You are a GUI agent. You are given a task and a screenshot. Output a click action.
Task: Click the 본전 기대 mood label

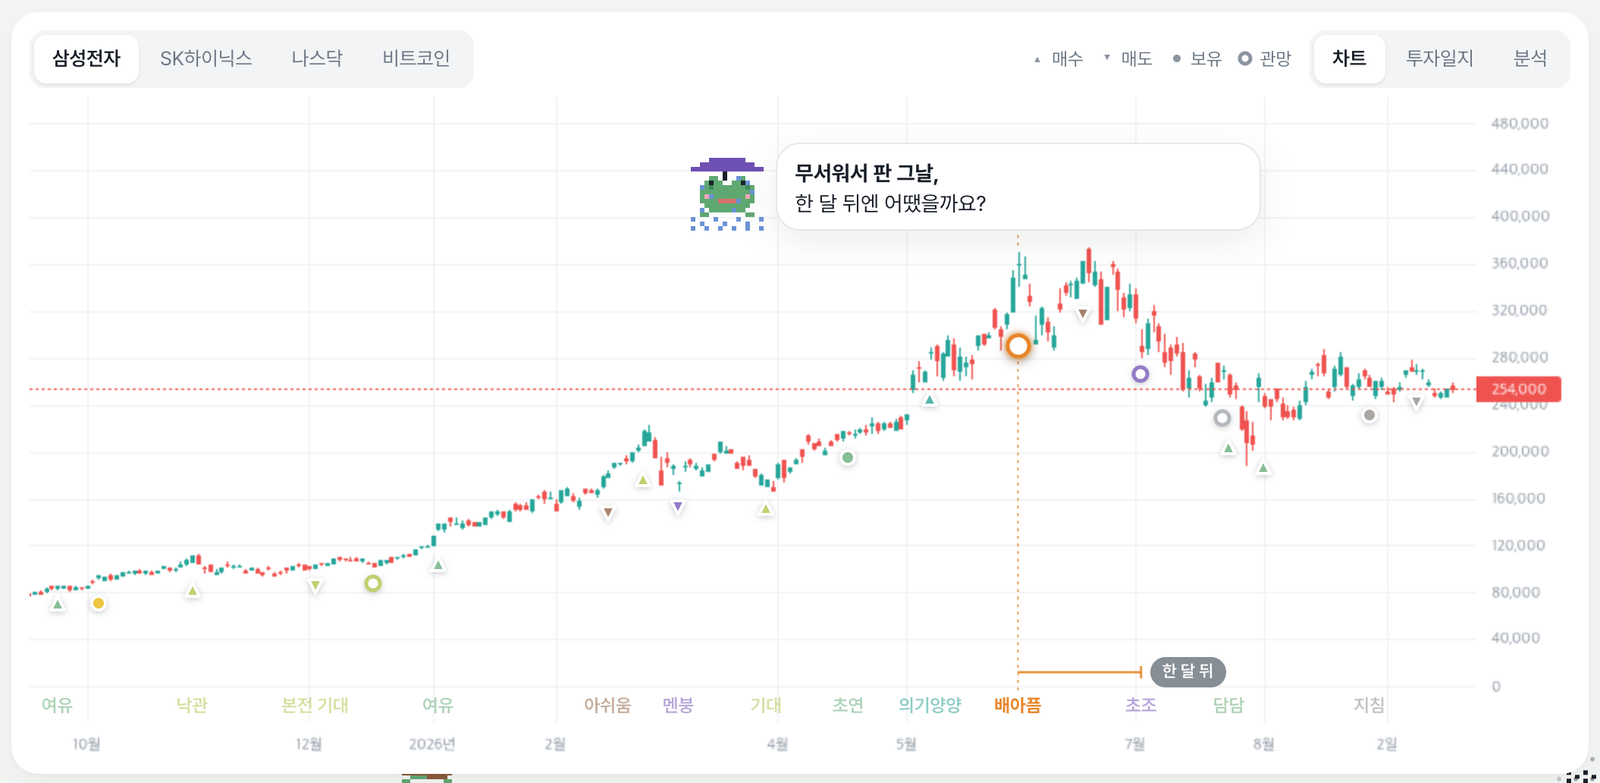point(315,705)
